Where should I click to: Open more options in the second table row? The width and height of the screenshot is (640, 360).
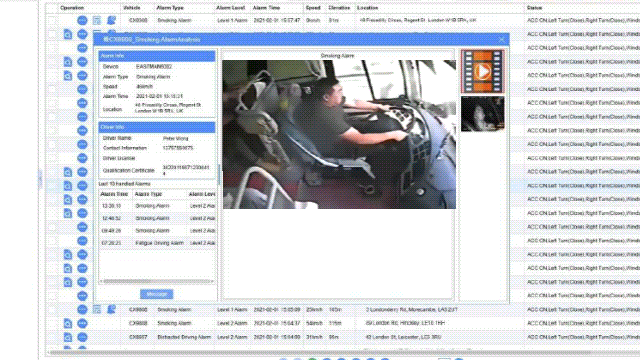[82, 34]
